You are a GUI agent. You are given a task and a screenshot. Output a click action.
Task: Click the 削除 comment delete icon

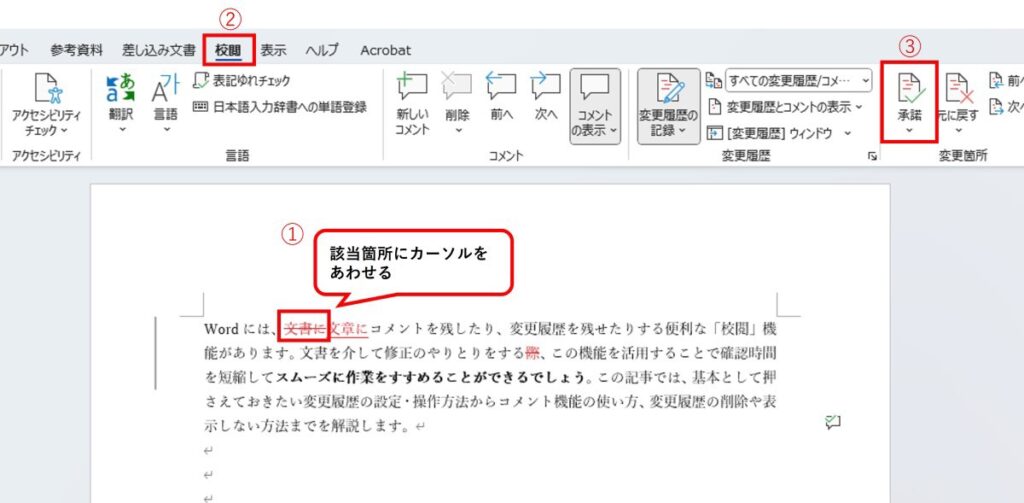pyautogui.click(x=457, y=86)
